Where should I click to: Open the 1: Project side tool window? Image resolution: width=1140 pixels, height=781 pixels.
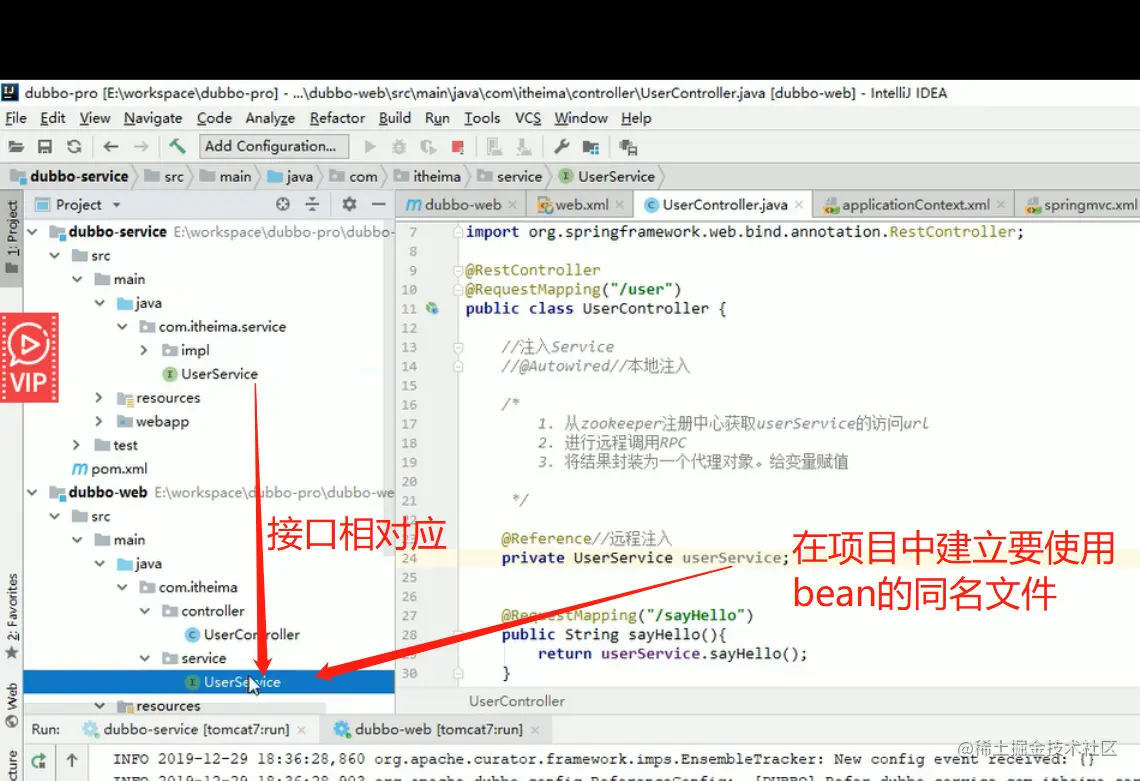pos(12,238)
